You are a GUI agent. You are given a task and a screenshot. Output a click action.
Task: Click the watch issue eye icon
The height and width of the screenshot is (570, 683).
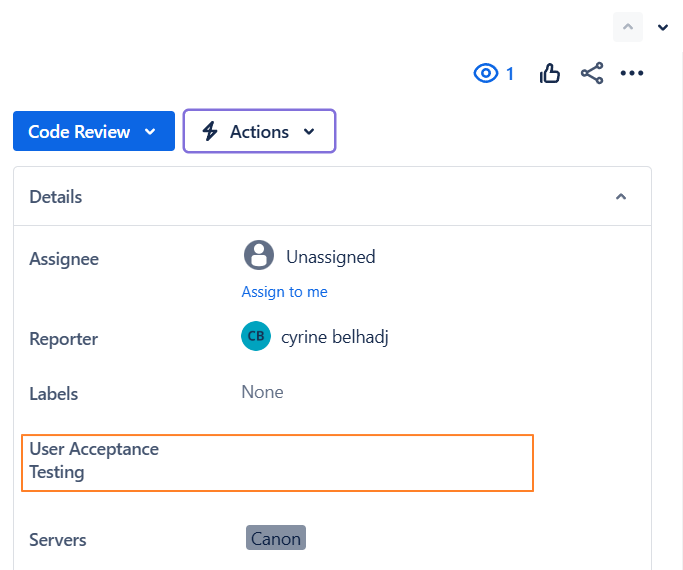pyautogui.click(x=486, y=73)
